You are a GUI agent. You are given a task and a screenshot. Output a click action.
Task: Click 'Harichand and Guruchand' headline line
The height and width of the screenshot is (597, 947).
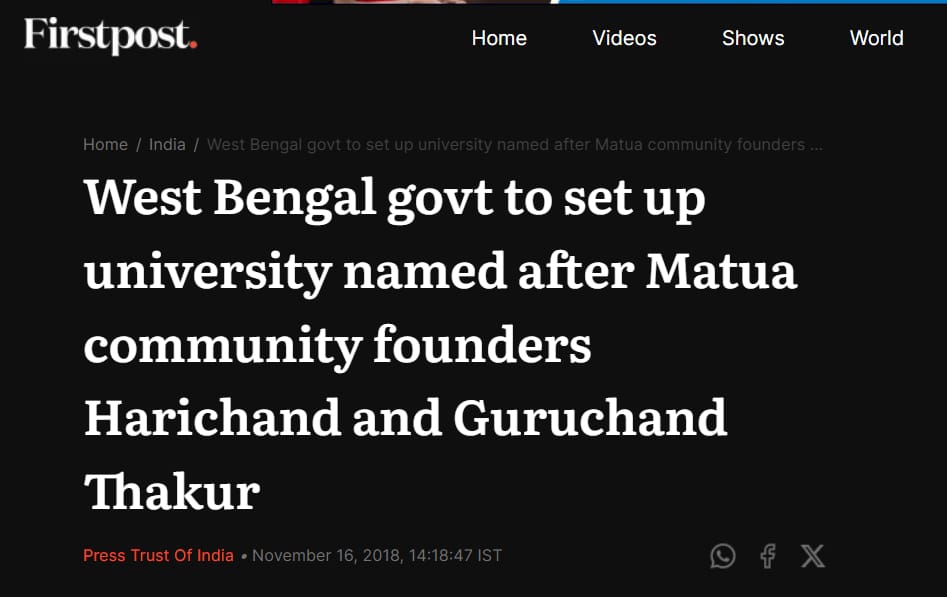coord(406,418)
